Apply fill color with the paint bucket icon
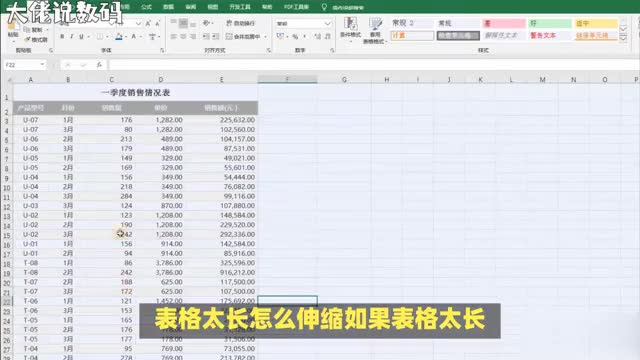This screenshot has height=360, width=640. (x=119, y=37)
